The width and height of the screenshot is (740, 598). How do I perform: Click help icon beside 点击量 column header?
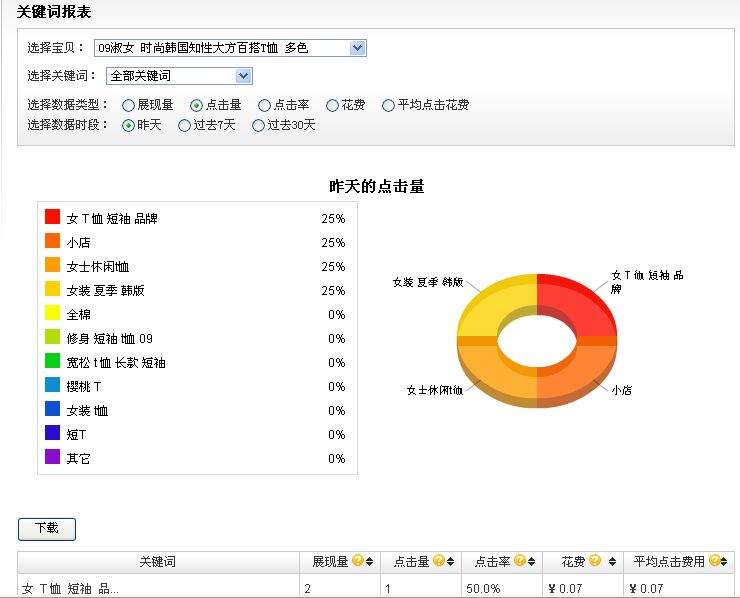click(437, 562)
